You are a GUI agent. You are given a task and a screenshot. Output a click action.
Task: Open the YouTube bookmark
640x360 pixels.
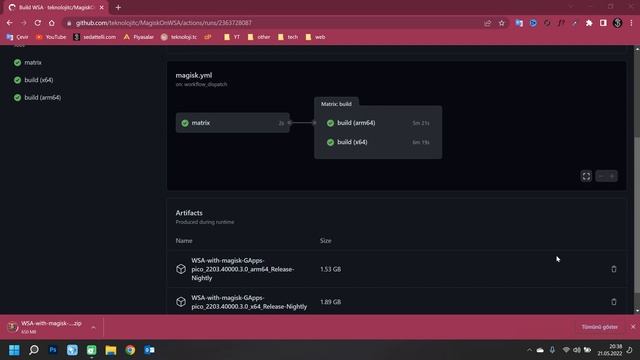click(51, 37)
